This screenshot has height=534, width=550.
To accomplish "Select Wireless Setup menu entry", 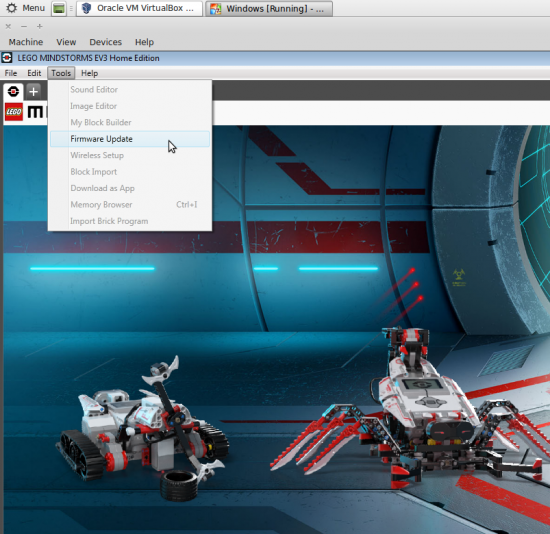I will pos(130,155).
